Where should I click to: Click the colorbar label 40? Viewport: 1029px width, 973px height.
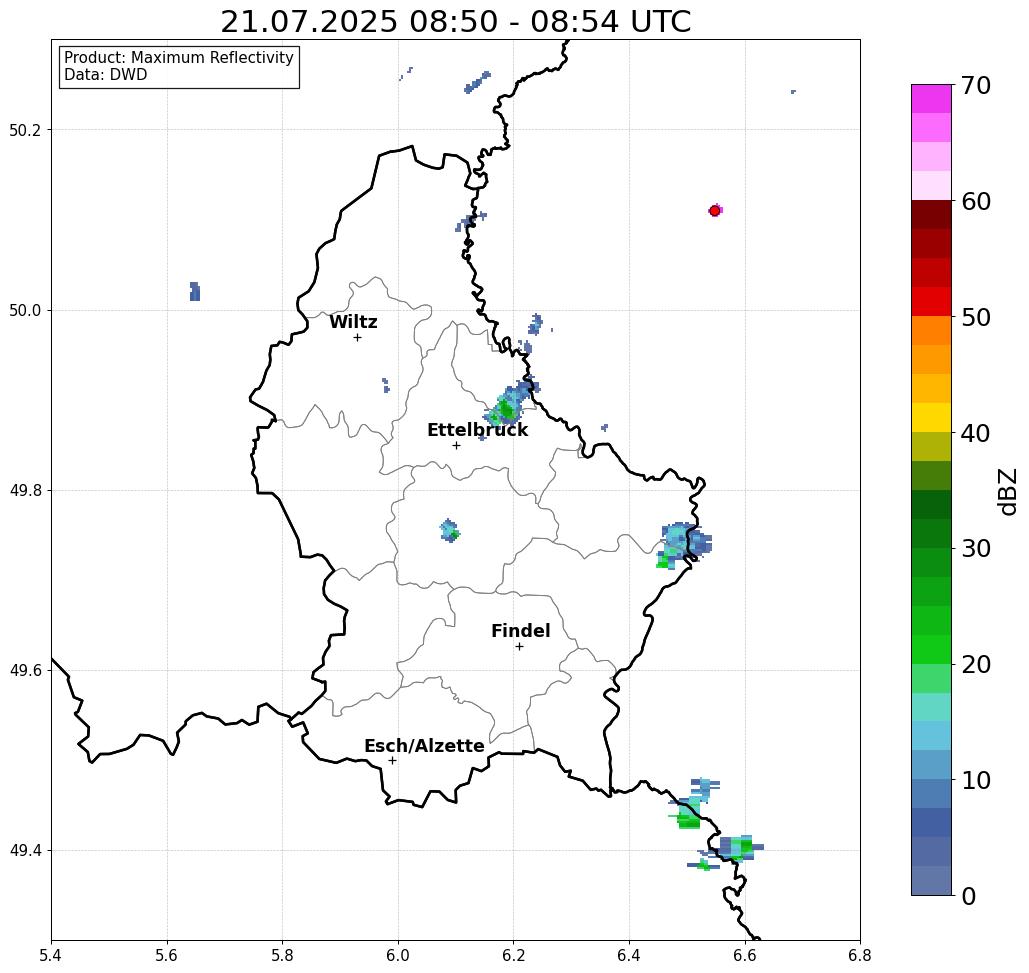975,433
